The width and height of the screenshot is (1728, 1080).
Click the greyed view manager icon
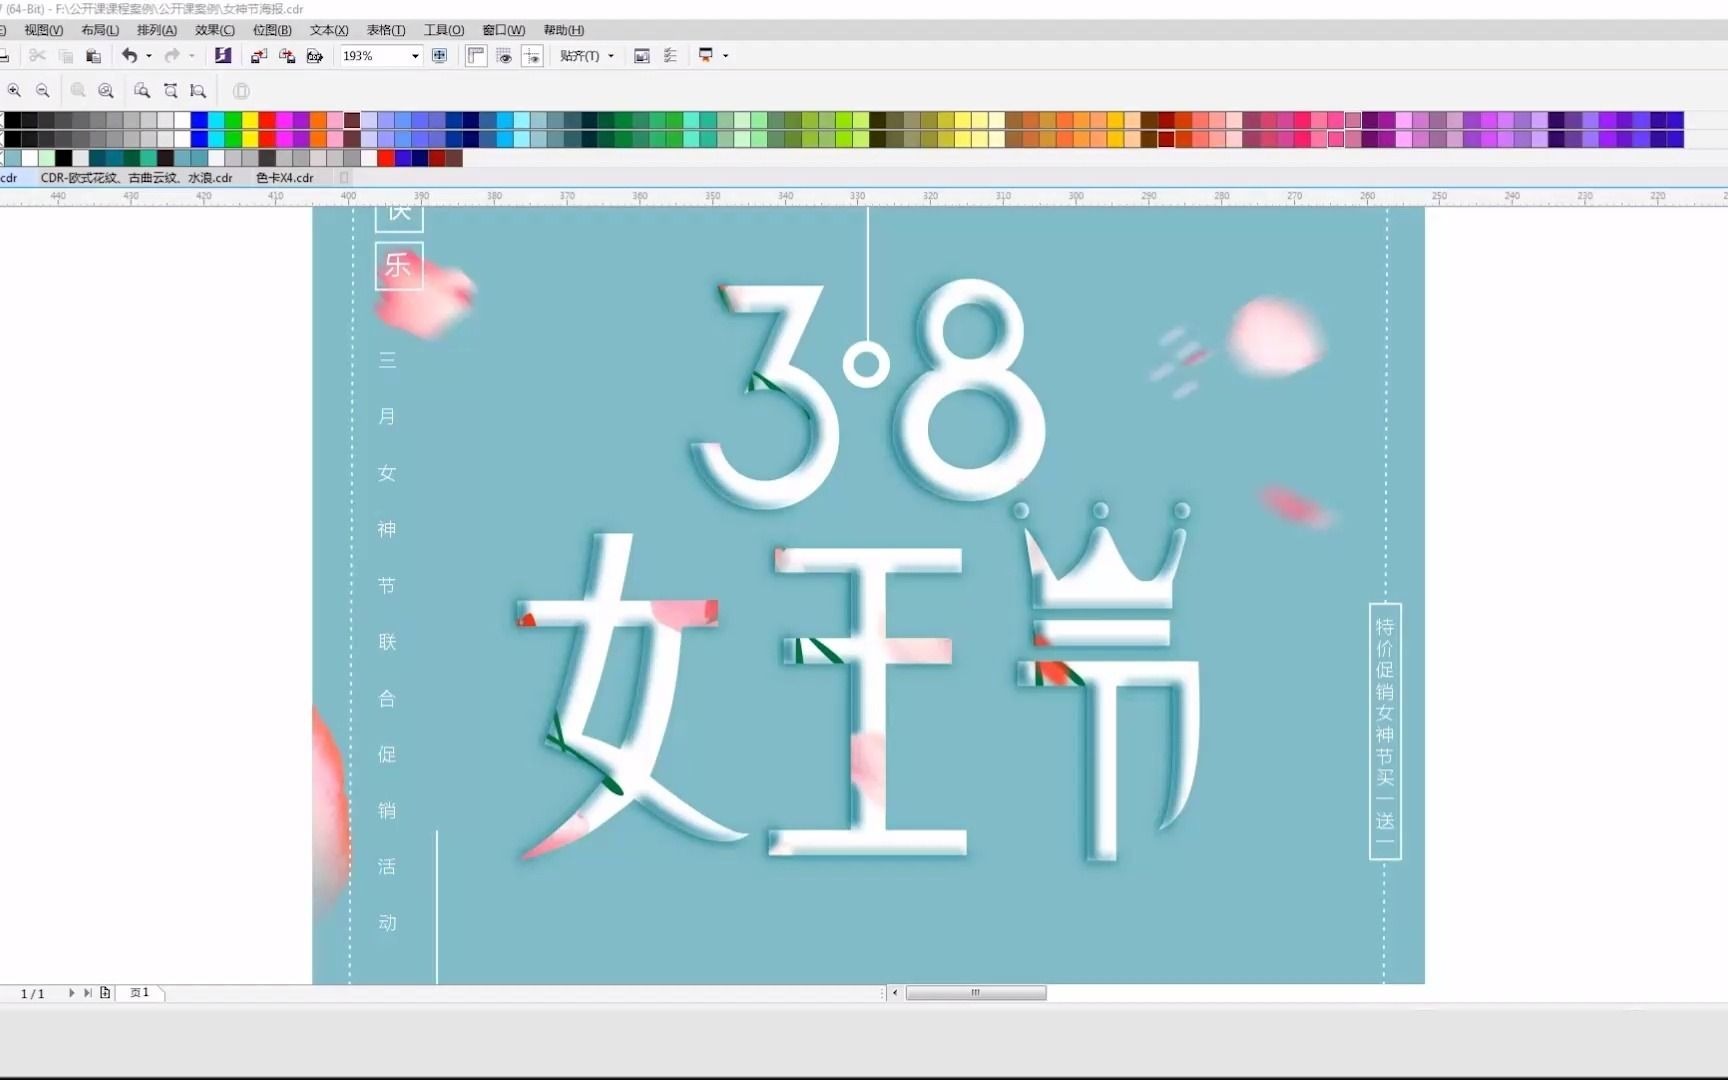(241, 91)
